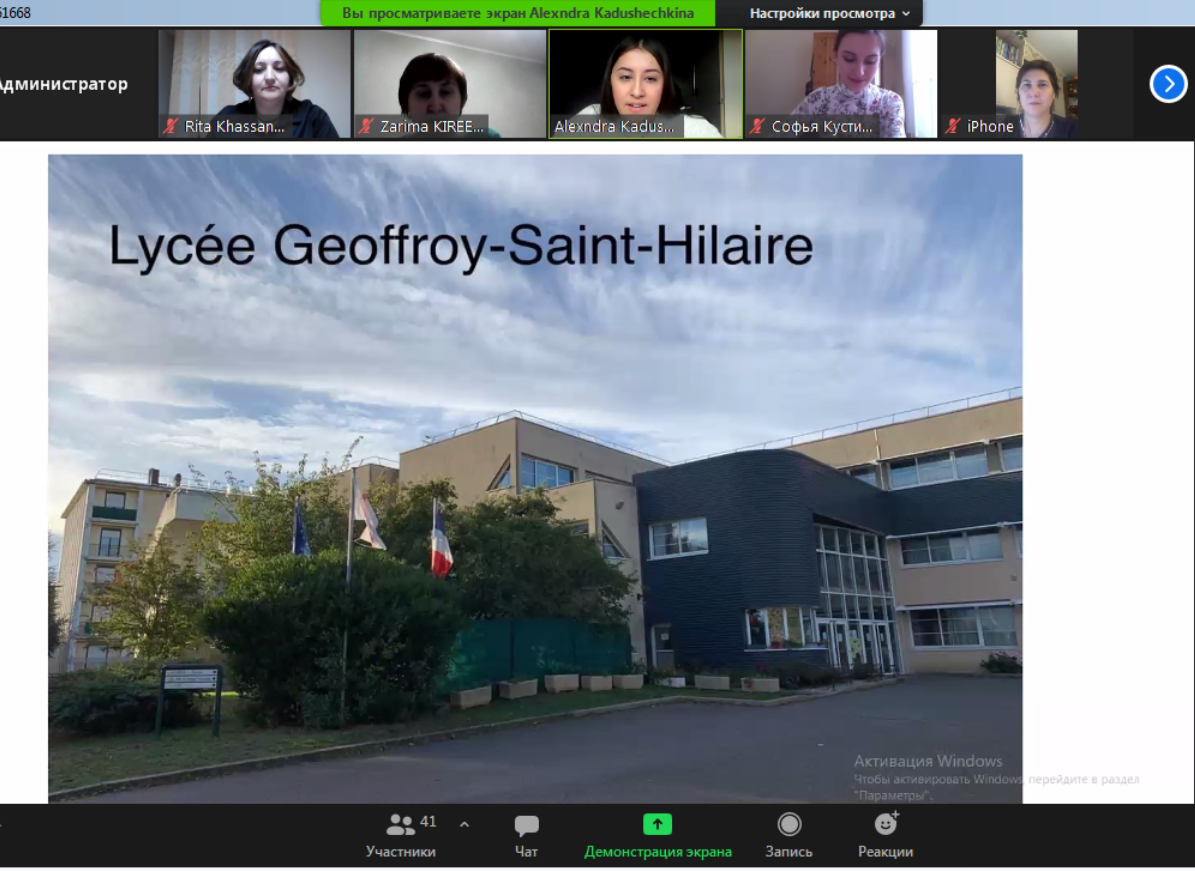
Task: Click the Lycée Geoffroy-Saint-Hilaire slide title
Action: pos(460,246)
